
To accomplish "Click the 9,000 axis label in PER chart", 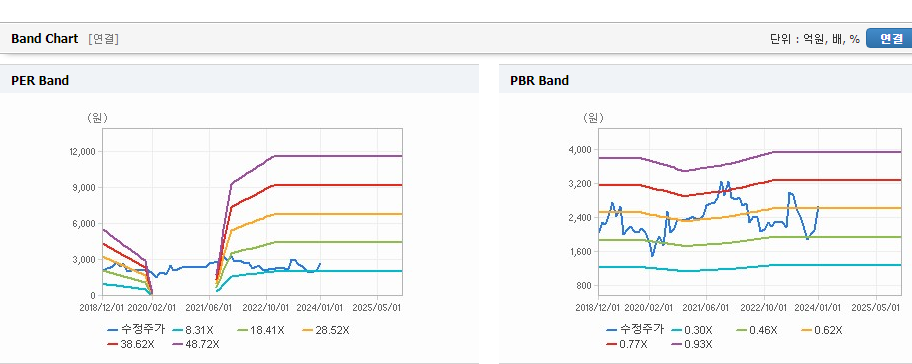I will [84, 188].
